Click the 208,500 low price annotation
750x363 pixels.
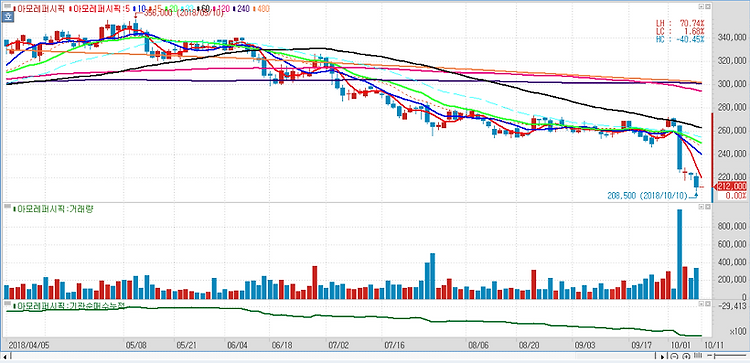[x=647, y=196]
